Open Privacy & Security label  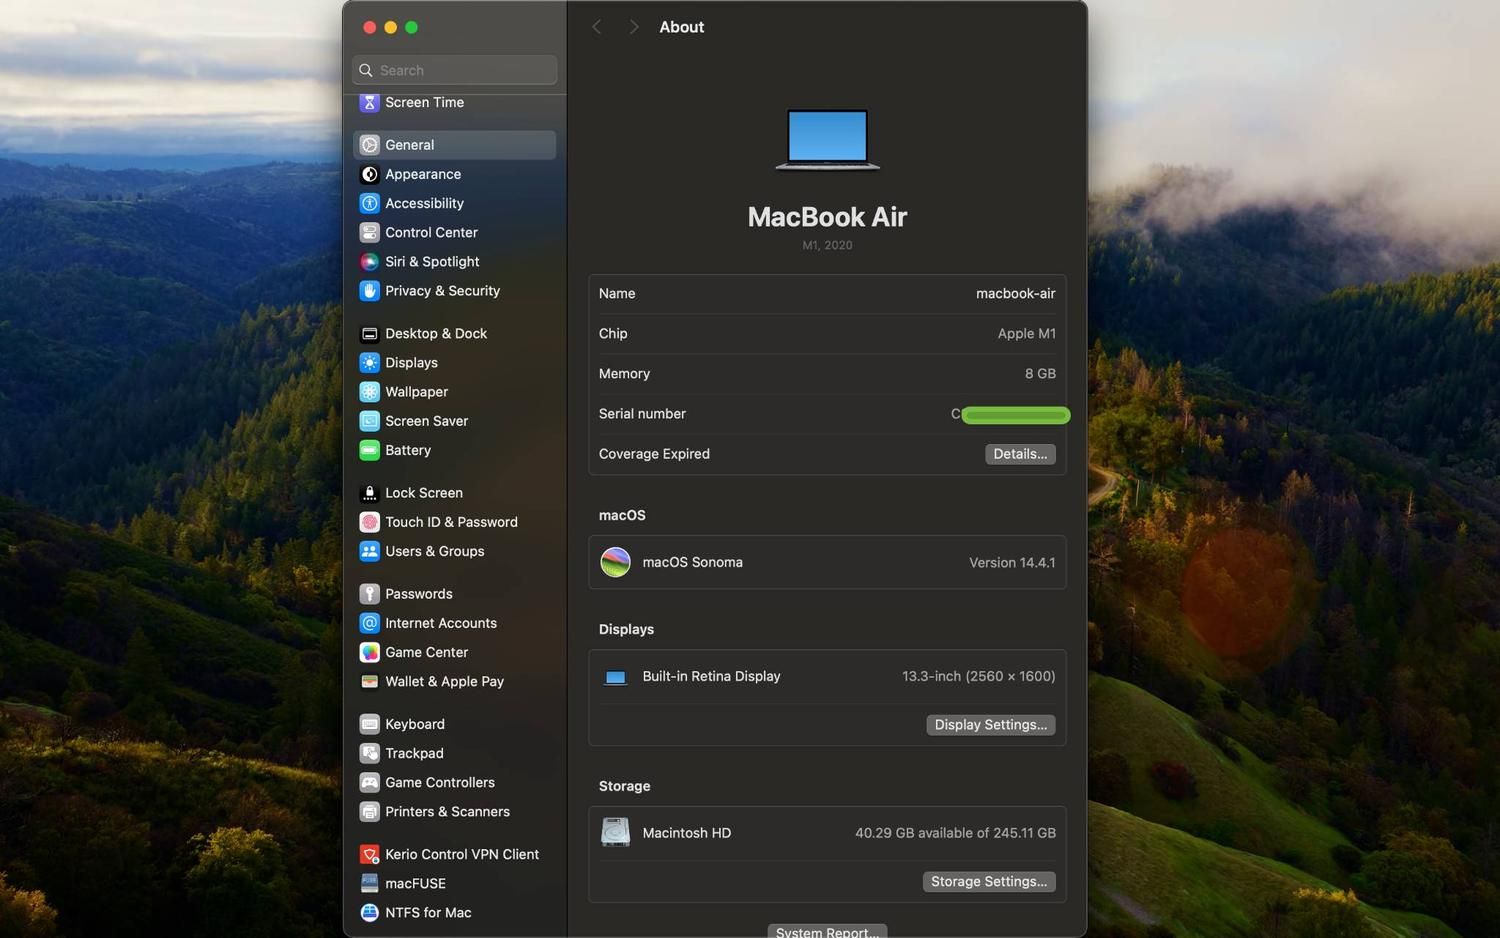point(442,291)
